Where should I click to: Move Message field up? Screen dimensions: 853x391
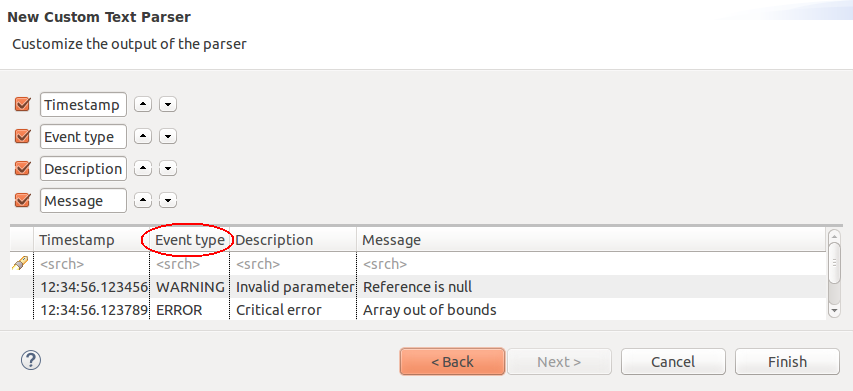click(x=143, y=201)
